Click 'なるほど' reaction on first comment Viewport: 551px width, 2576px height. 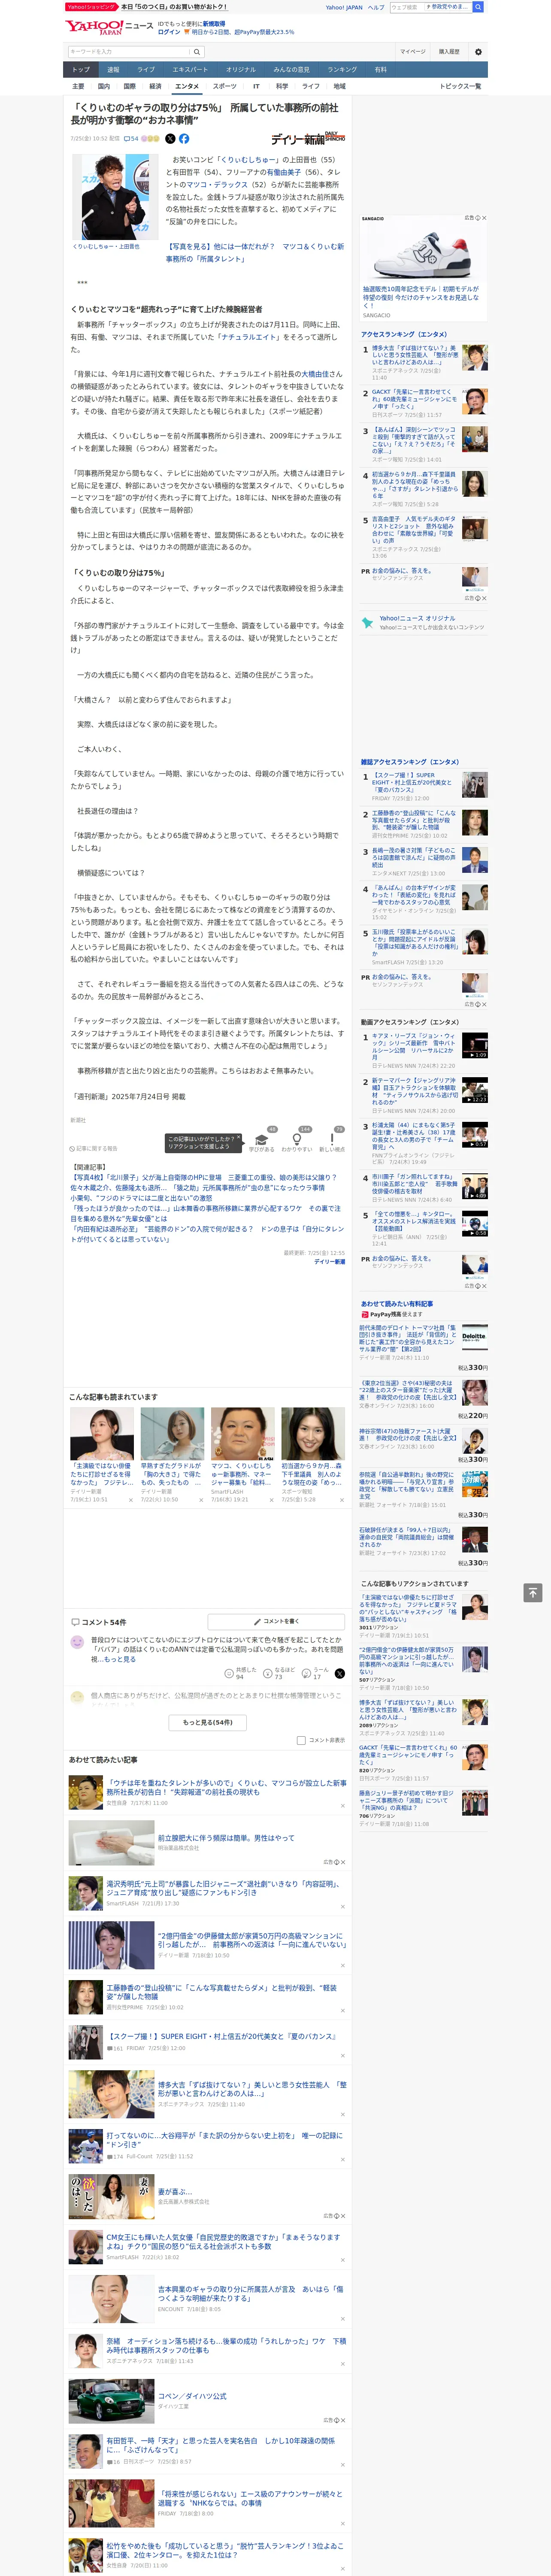[x=278, y=1673]
